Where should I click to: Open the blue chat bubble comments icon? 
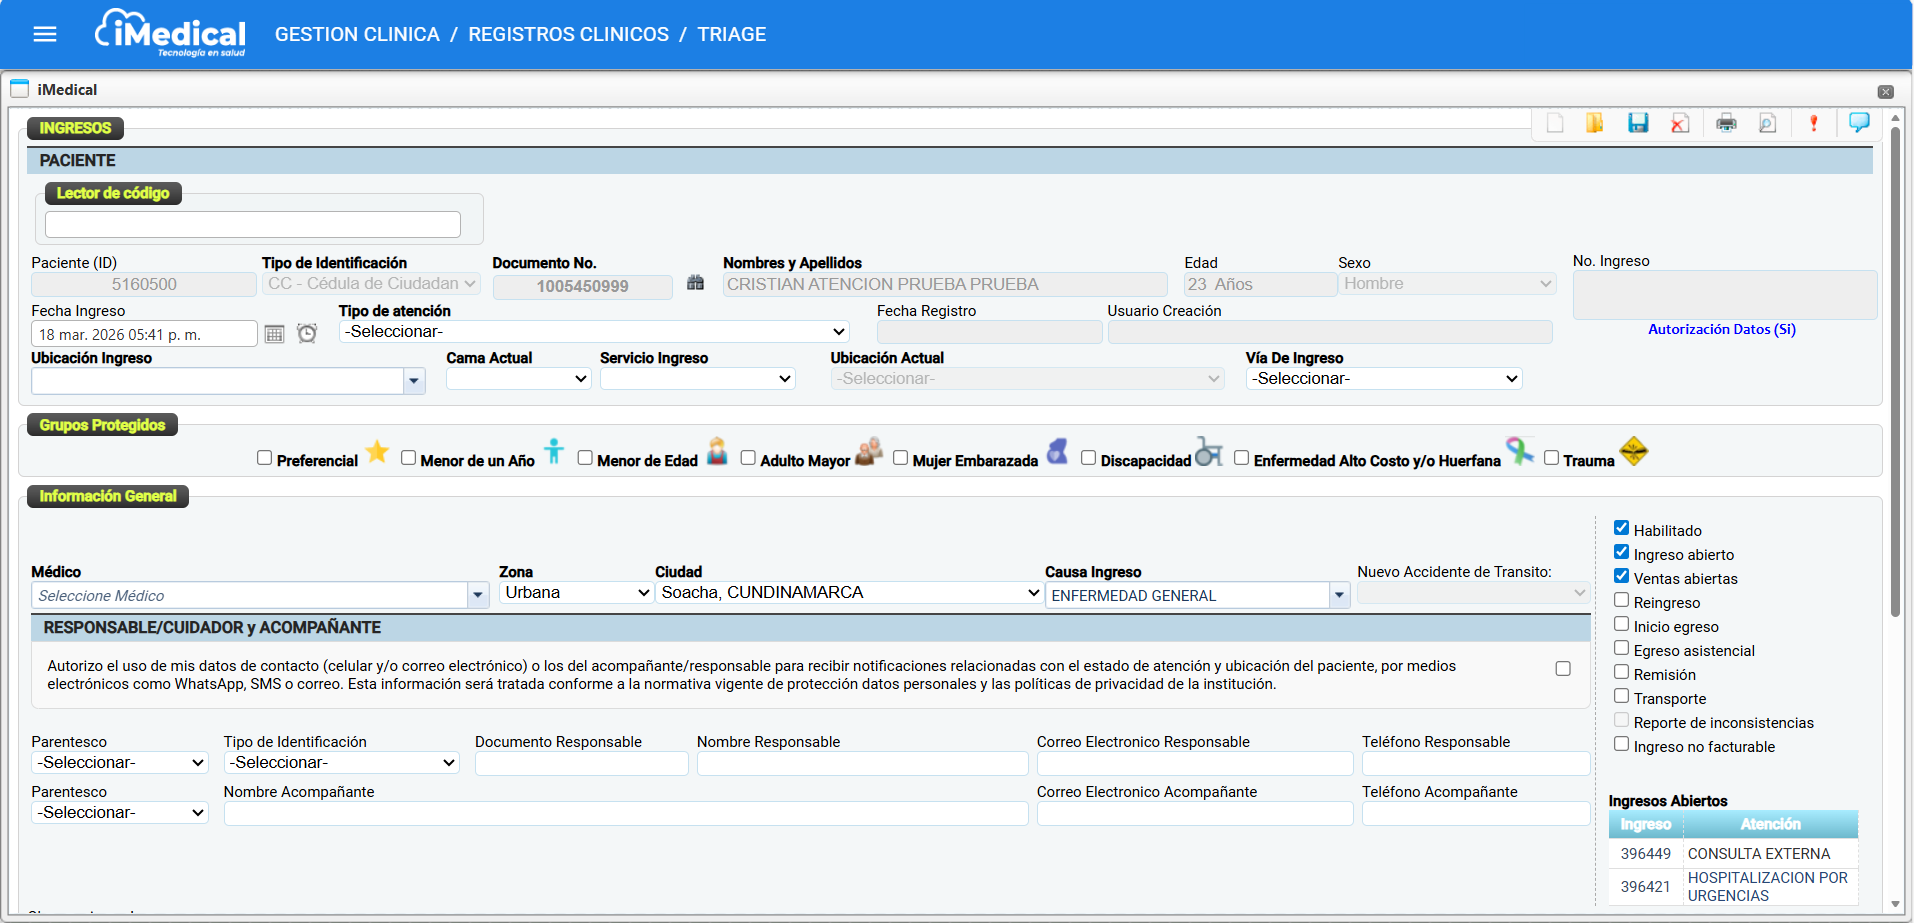[x=1859, y=122]
